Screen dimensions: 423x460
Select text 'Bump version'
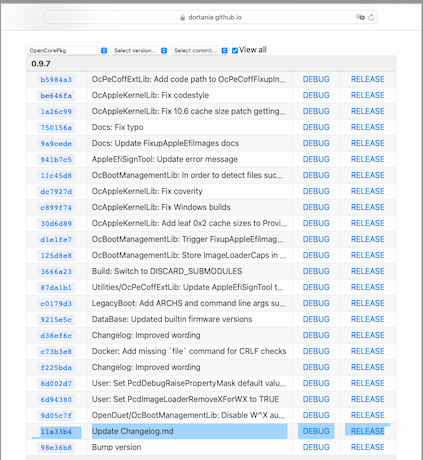[x=116, y=447]
